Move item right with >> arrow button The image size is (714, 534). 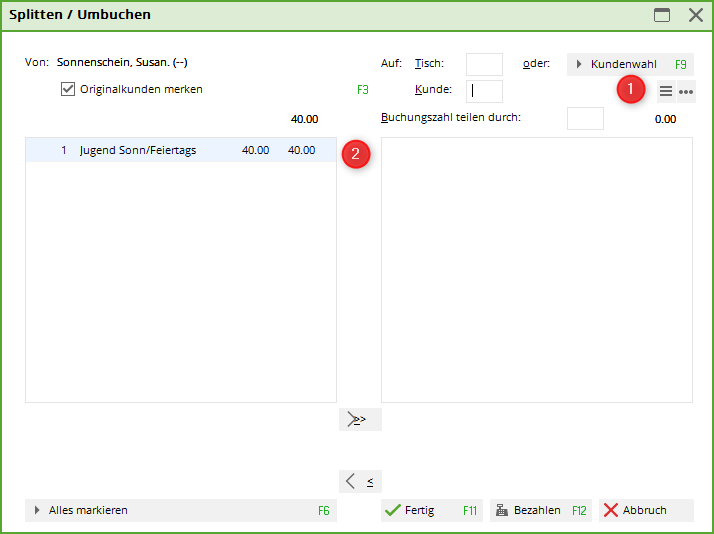tap(360, 419)
